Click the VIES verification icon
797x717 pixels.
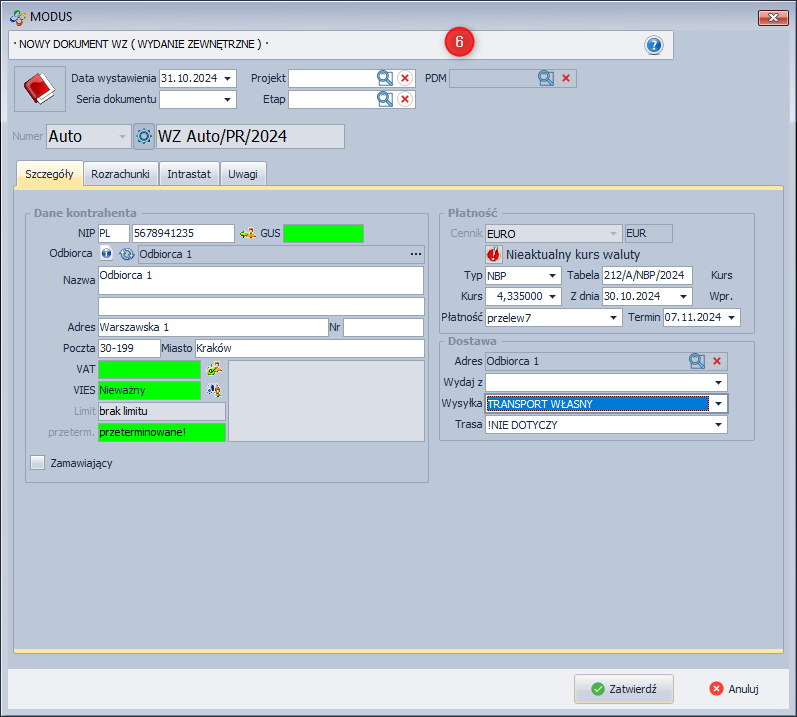[213, 390]
